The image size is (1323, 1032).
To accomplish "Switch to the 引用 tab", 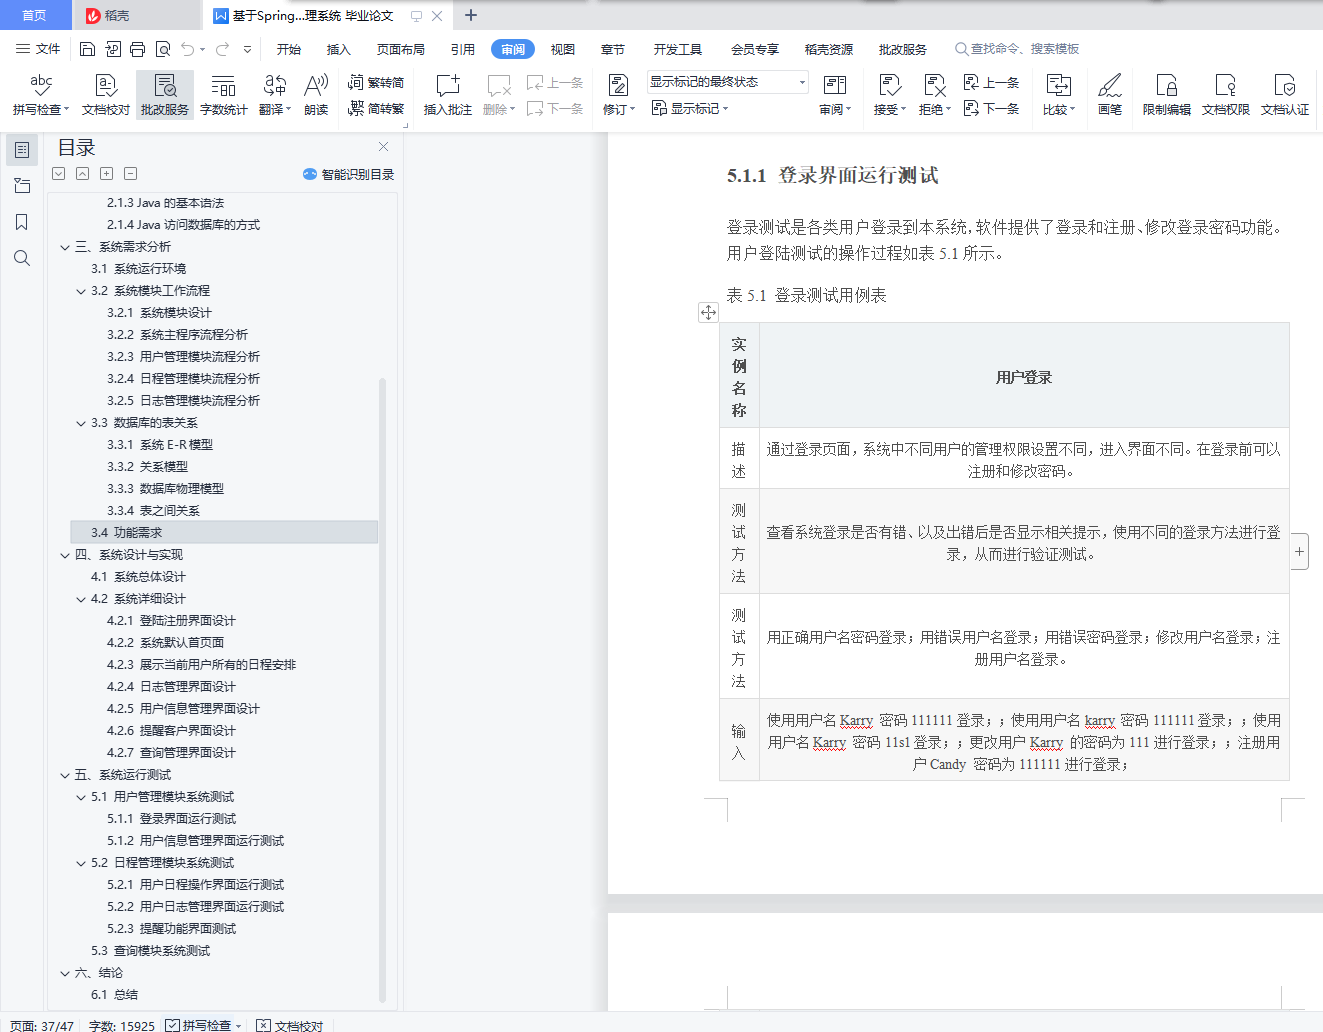I will (463, 49).
